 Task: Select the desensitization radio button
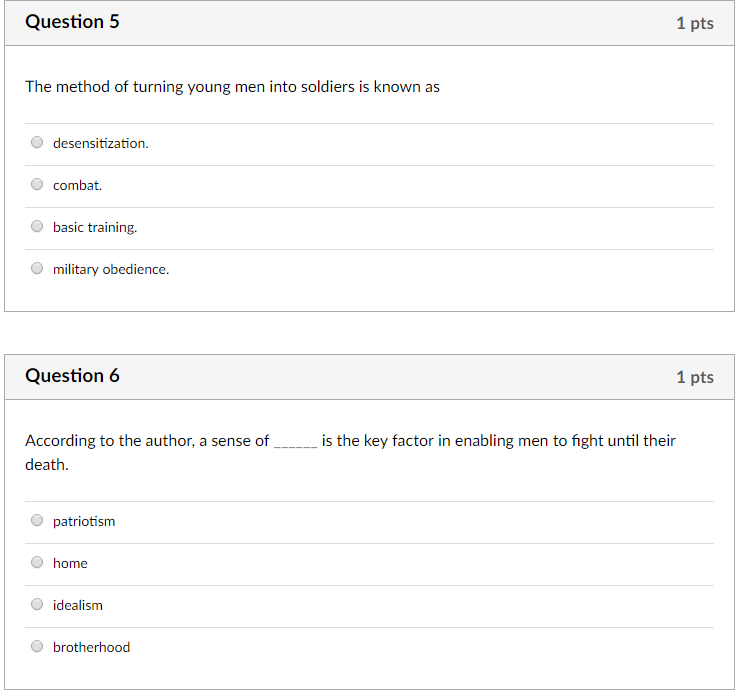pos(37,142)
